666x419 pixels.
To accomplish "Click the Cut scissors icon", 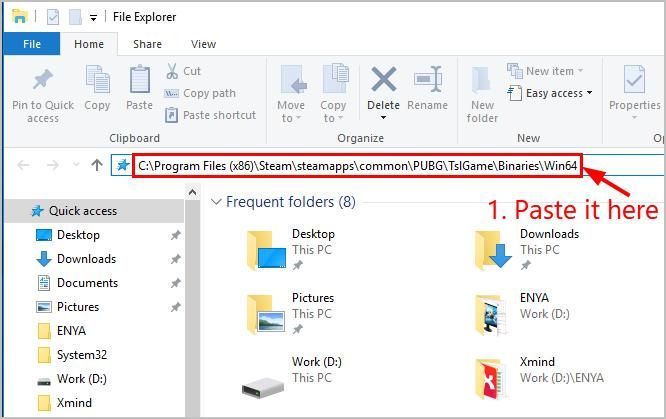I will (x=172, y=71).
